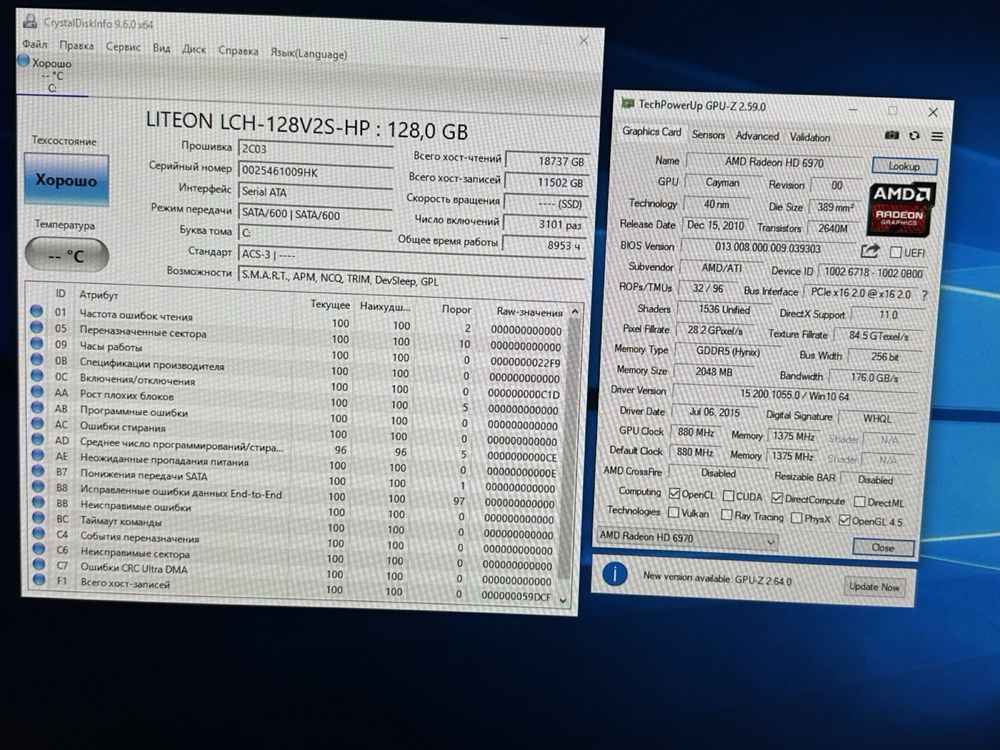
Task: Toggle the DirectCompute checkbox
Action: [777, 497]
